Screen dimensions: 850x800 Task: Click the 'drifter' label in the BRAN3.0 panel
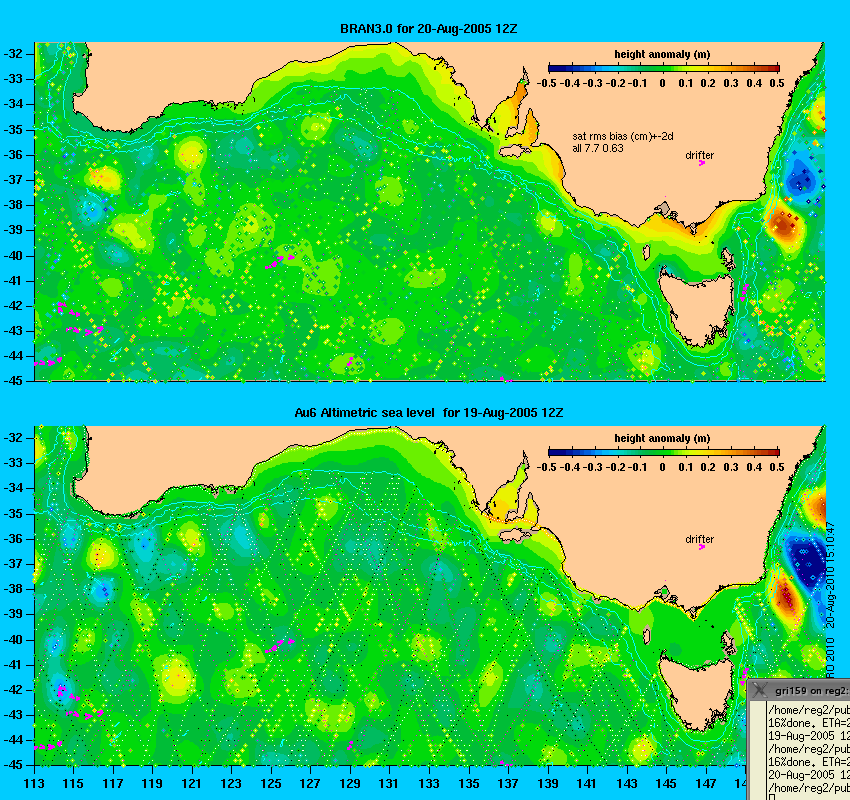[x=699, y=155]
